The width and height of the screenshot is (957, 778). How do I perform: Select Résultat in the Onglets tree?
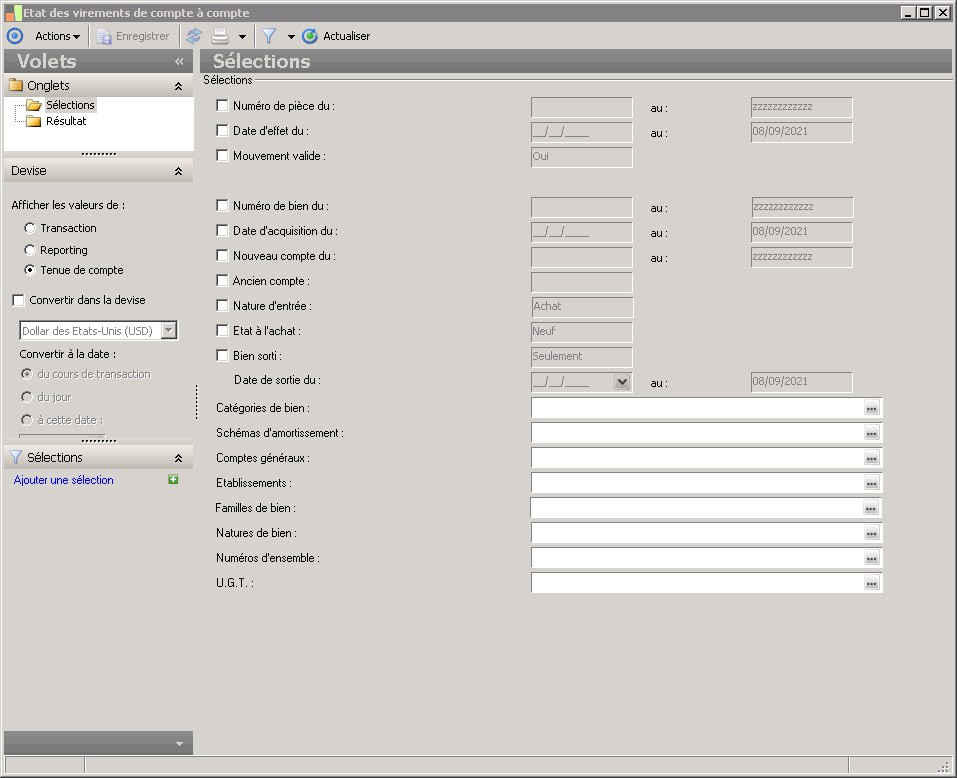click(x=66, y=121)
